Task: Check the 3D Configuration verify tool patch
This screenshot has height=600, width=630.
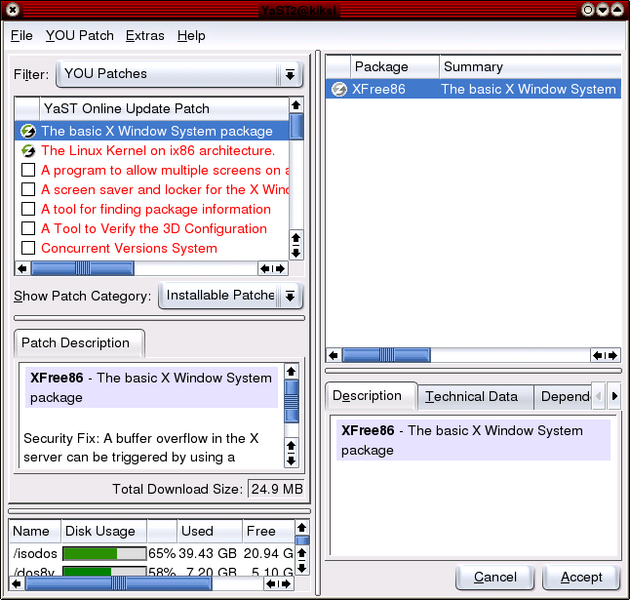Action: tap(28, 229)
